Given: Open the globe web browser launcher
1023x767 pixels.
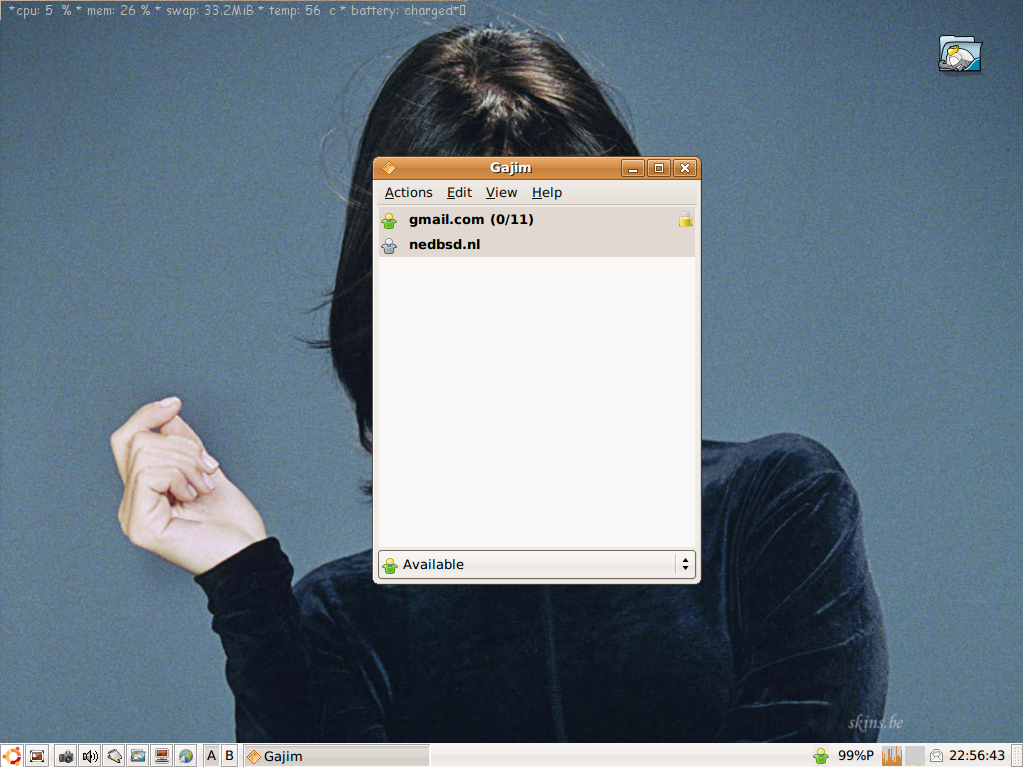Looking at the screenshot, I should click(x=186, y=756).
